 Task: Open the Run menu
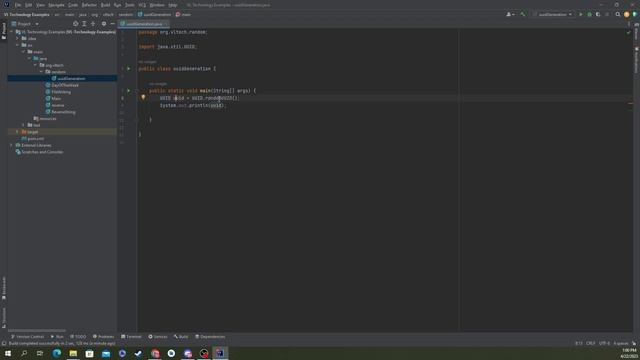coord(118,5)
